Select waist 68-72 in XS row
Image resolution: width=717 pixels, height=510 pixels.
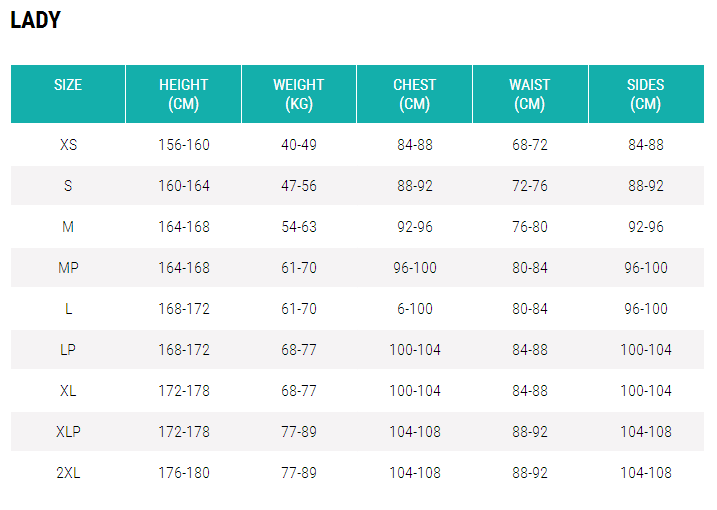click(530, 145)
